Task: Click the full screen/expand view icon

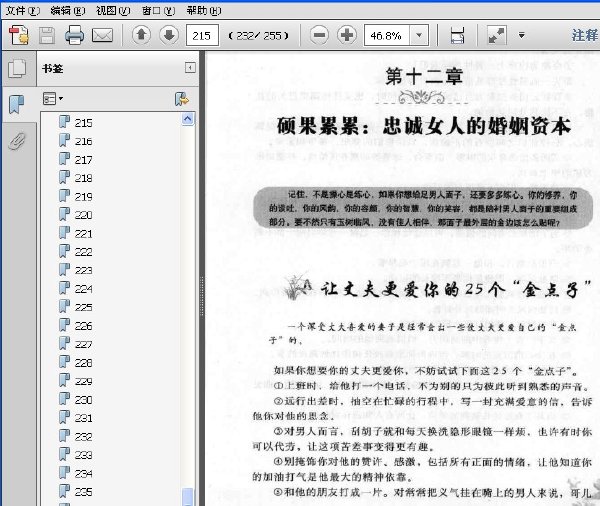Action: pyautogui.click(x=497, y=36)
